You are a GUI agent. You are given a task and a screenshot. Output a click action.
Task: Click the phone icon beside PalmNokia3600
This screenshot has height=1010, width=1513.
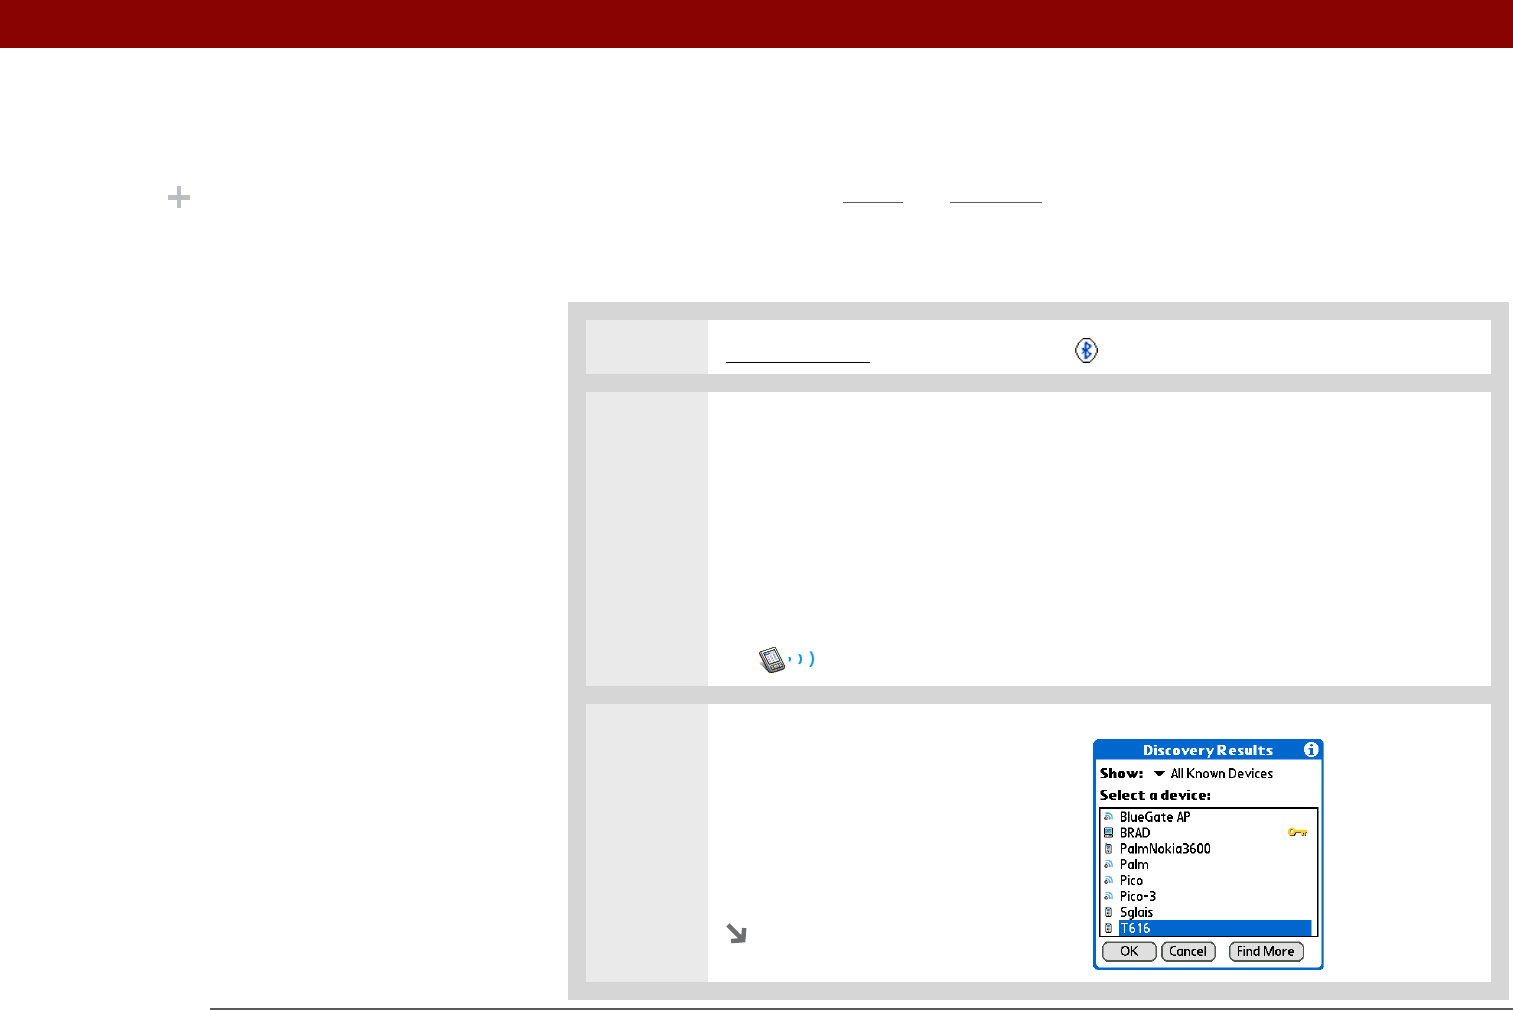pyautogui.click(x=1108, y=849)
